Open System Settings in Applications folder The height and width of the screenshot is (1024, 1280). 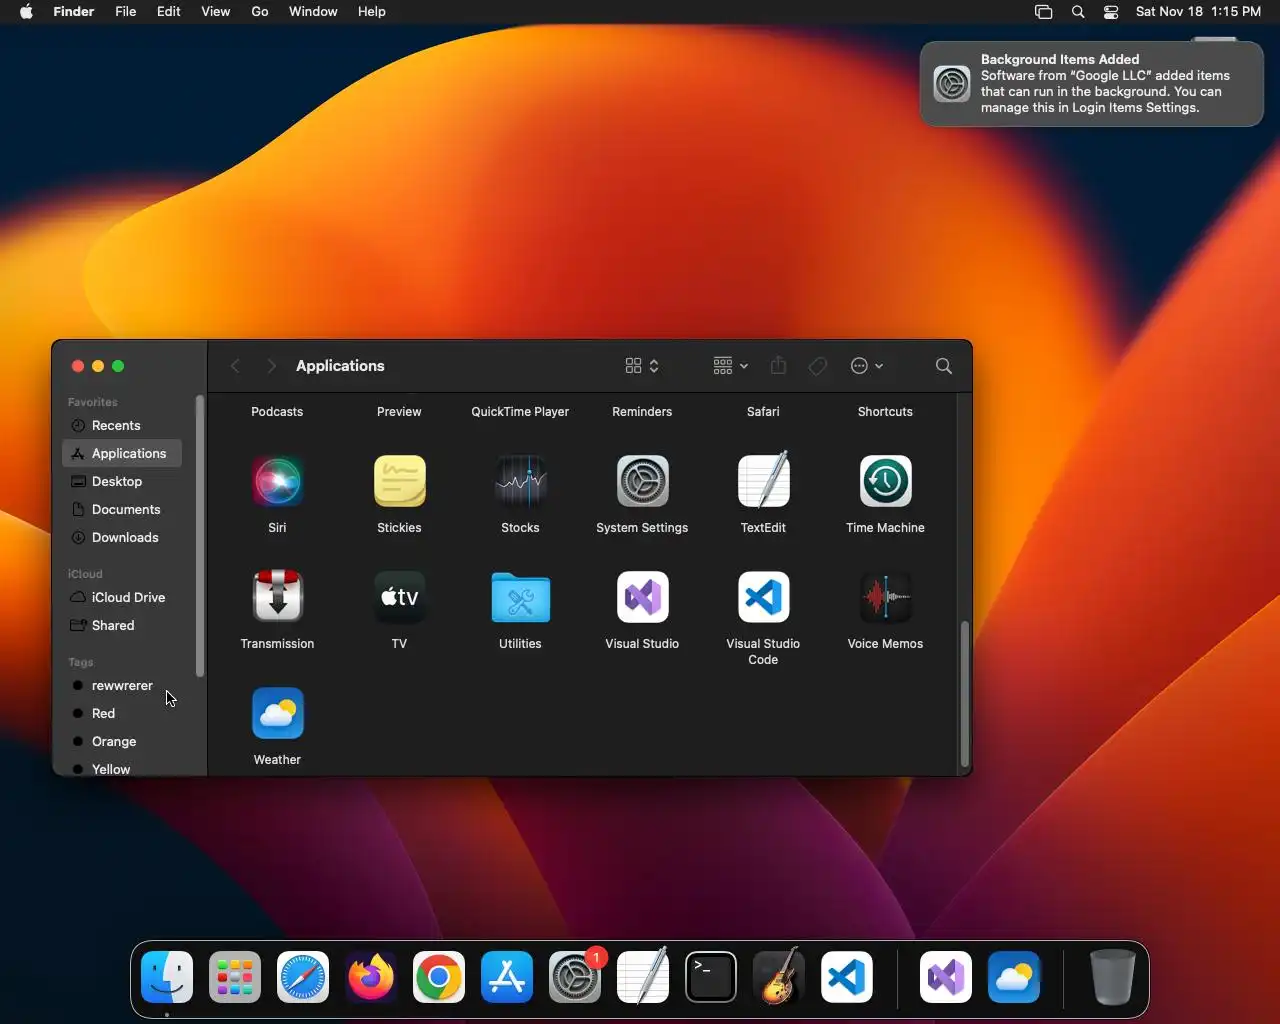pos(642,482)
